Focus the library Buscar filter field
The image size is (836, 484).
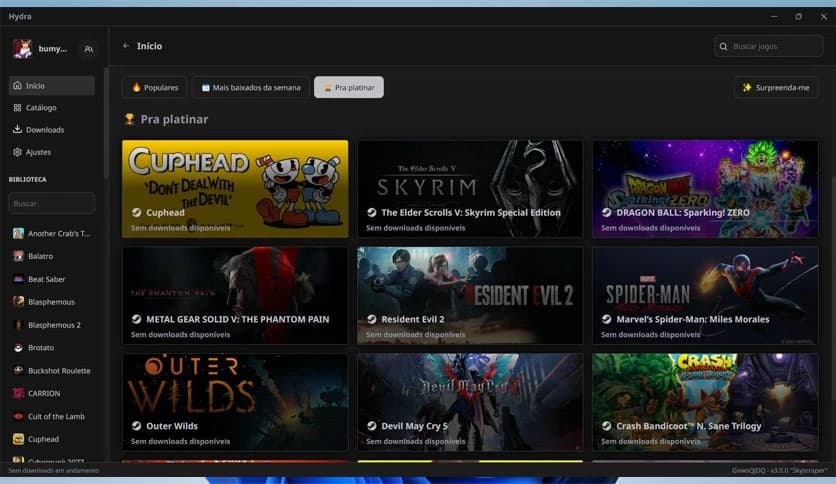[52, 203]
